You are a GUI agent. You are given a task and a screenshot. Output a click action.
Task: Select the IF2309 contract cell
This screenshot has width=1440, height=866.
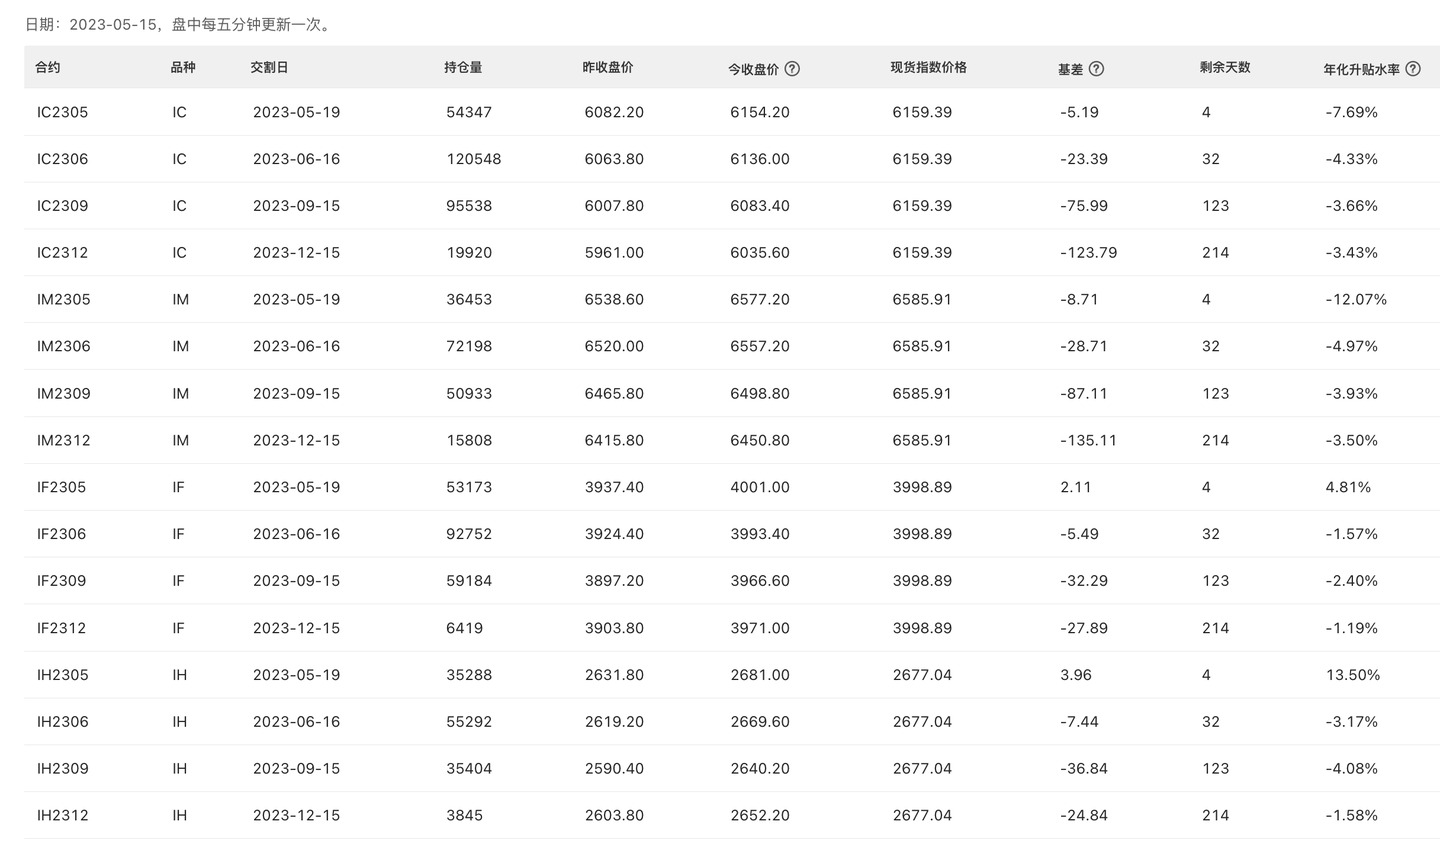(x=61, y=581)
